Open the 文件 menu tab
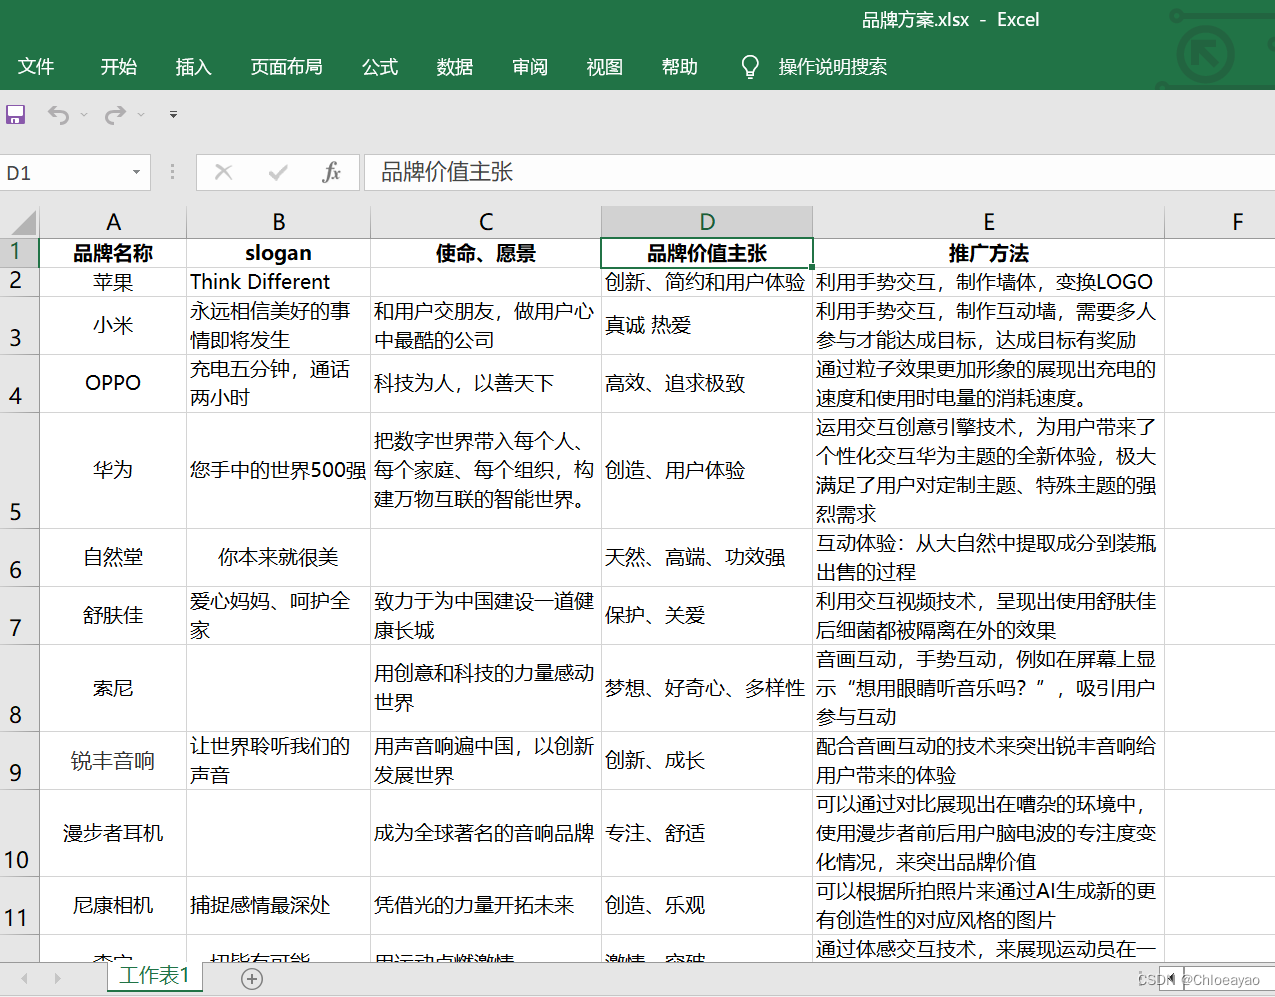Image resolution: width=1275 pixels, height=997 pixels. click(x=36, y=67)
